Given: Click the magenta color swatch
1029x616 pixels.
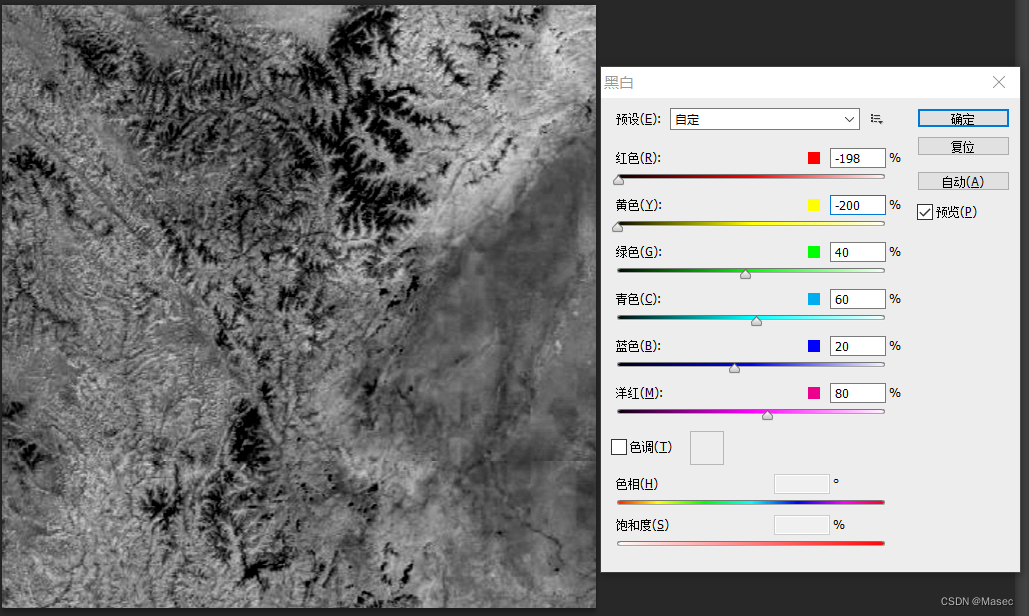Looking at the screenshot, I should pyautogui.click(x=814, y=393).
